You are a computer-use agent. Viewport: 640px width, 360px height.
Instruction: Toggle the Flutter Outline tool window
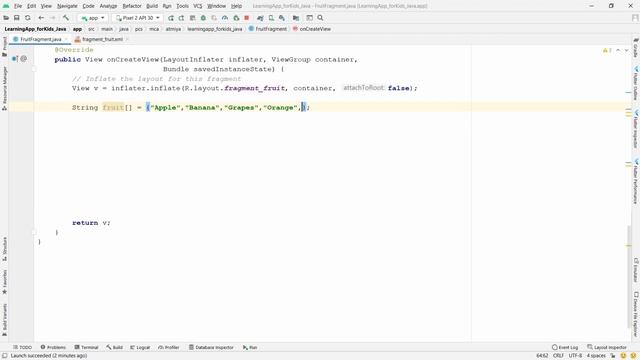coord(636,83)
